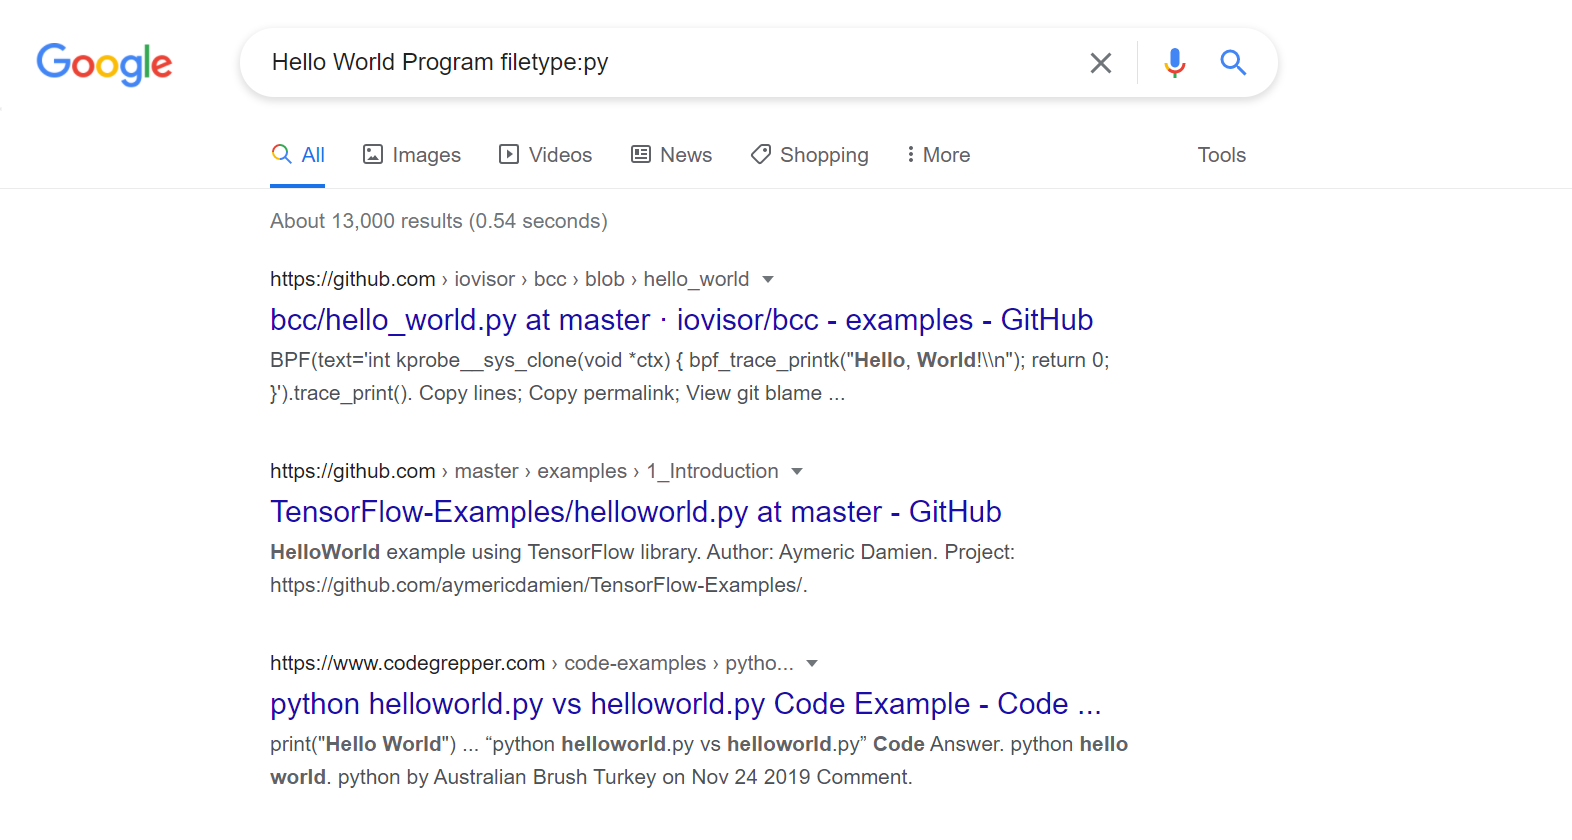Viewport: 1572px width, 840px height.
Task: Start voice search with the microphone icon
Action: tap(1175, 63)
